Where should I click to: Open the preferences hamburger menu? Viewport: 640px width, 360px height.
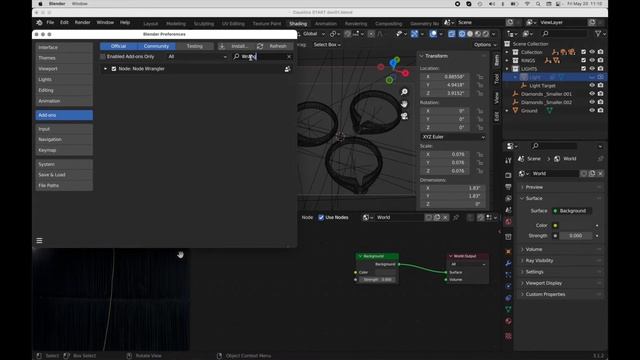(39, 241)
